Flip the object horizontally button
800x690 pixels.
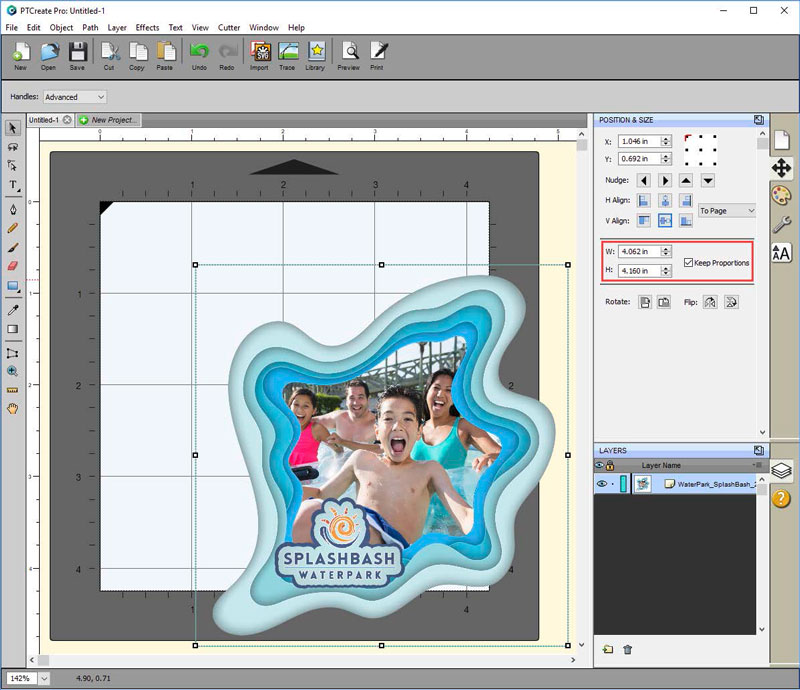710,302
